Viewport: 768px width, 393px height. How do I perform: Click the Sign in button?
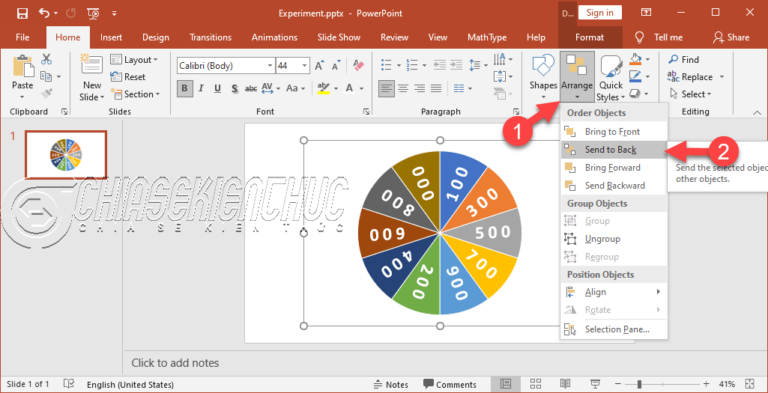click(x=600, y=13)
